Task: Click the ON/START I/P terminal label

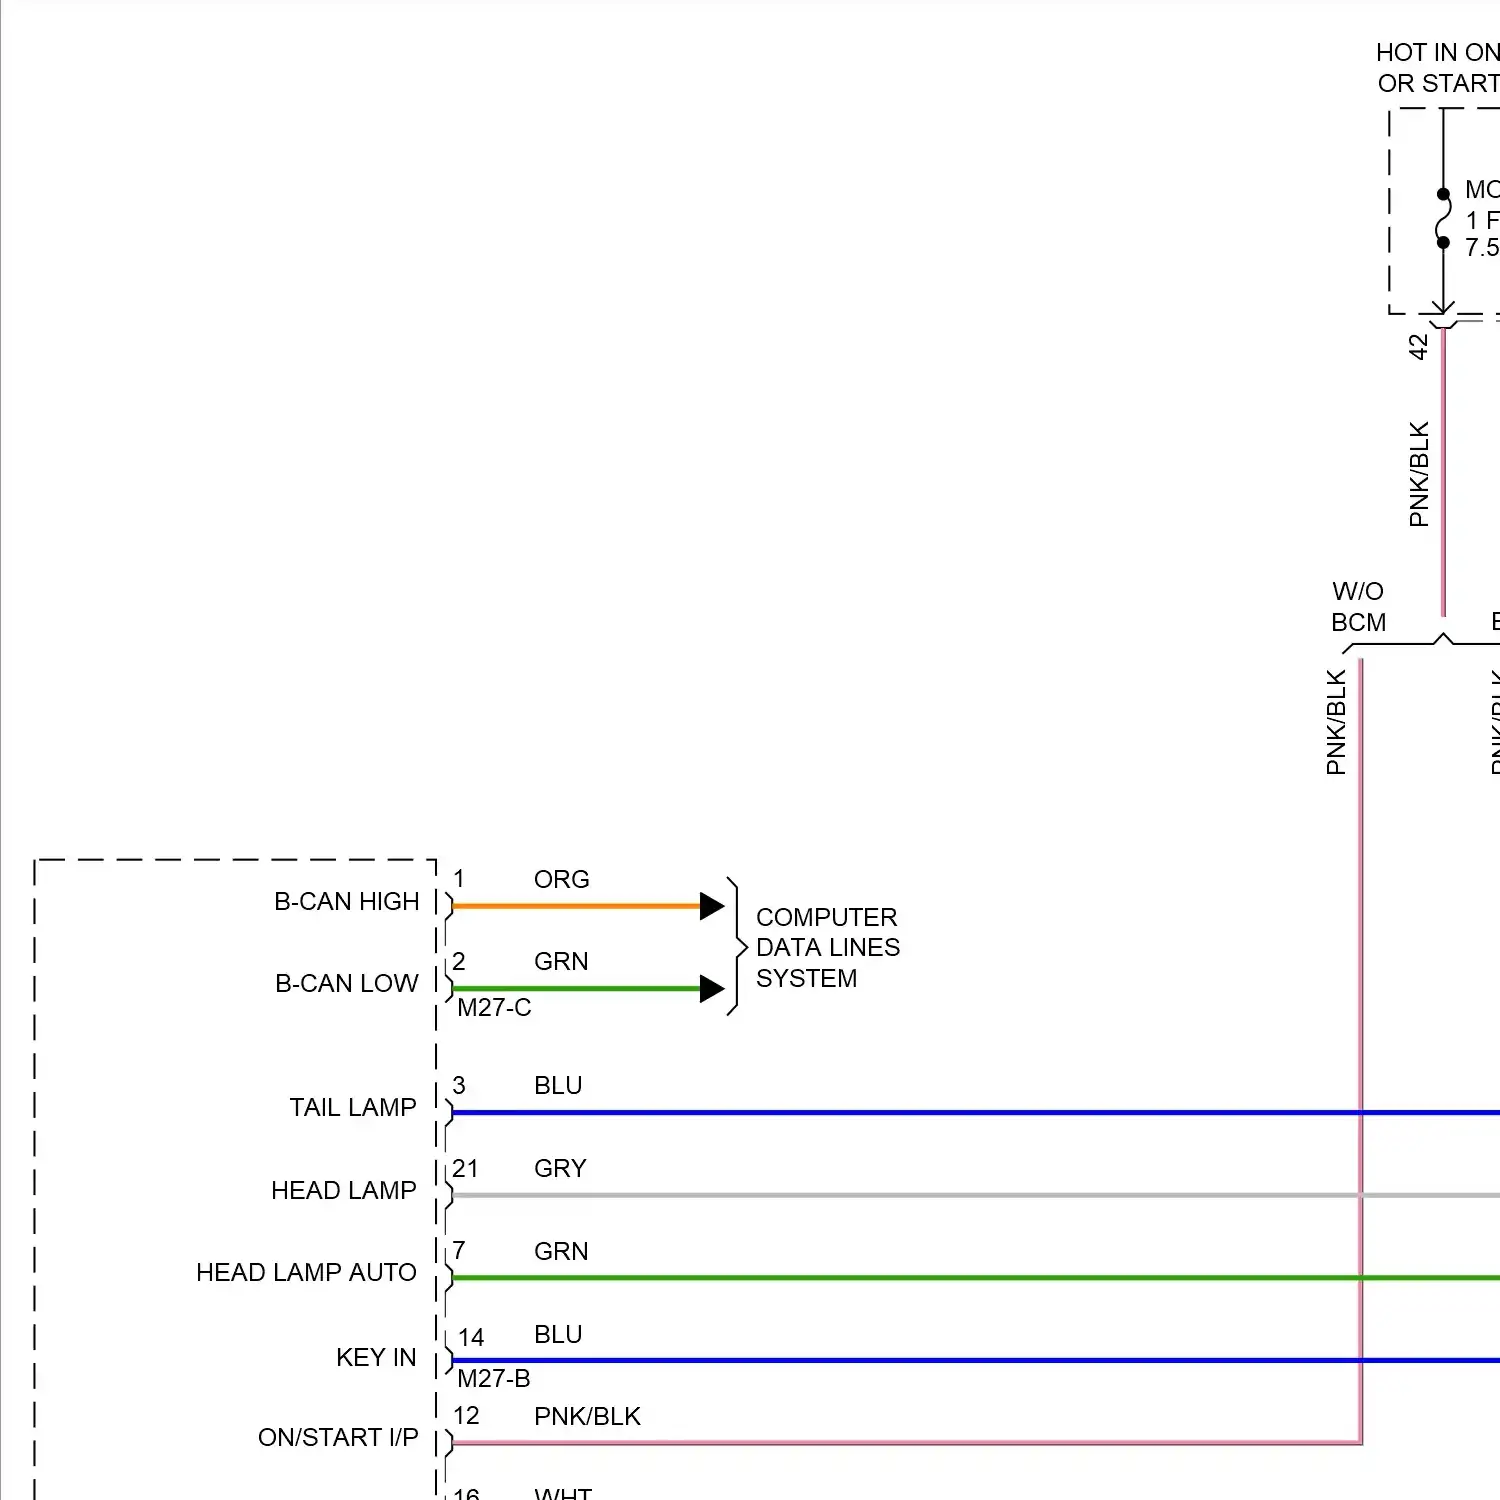Action: [338, 1438]
